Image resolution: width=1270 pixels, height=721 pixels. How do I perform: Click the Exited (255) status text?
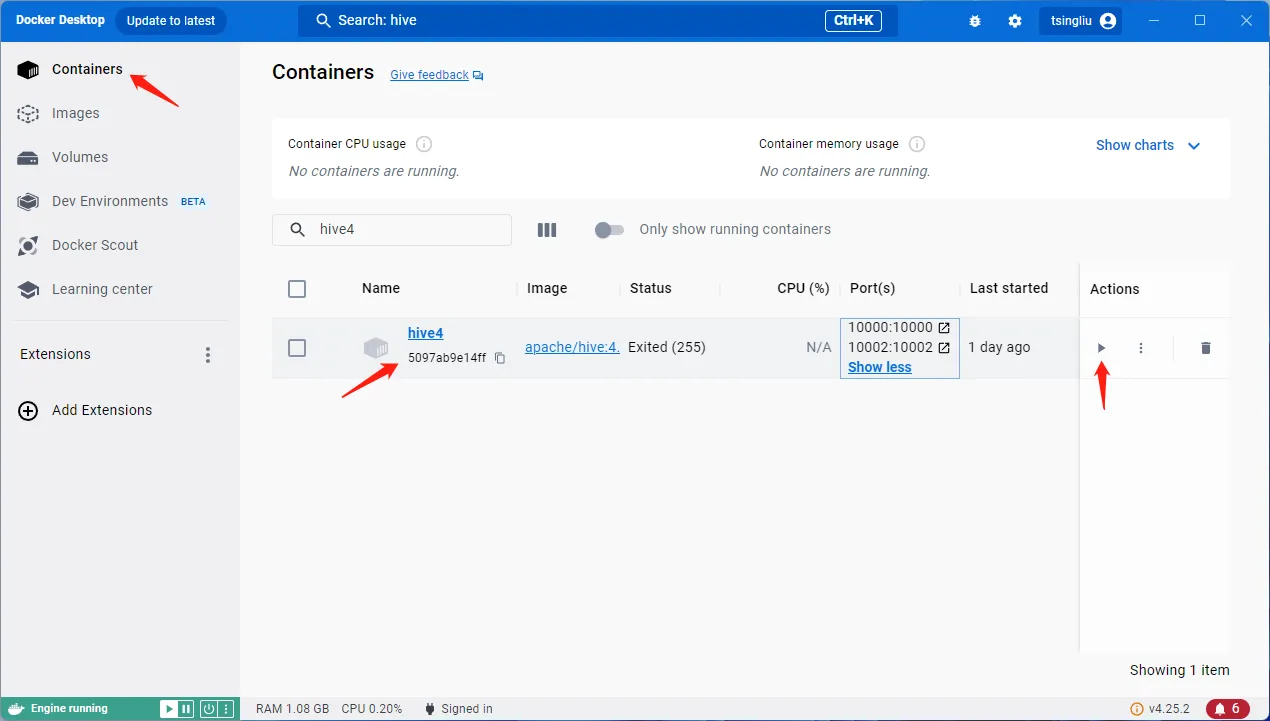pos(667,347)
